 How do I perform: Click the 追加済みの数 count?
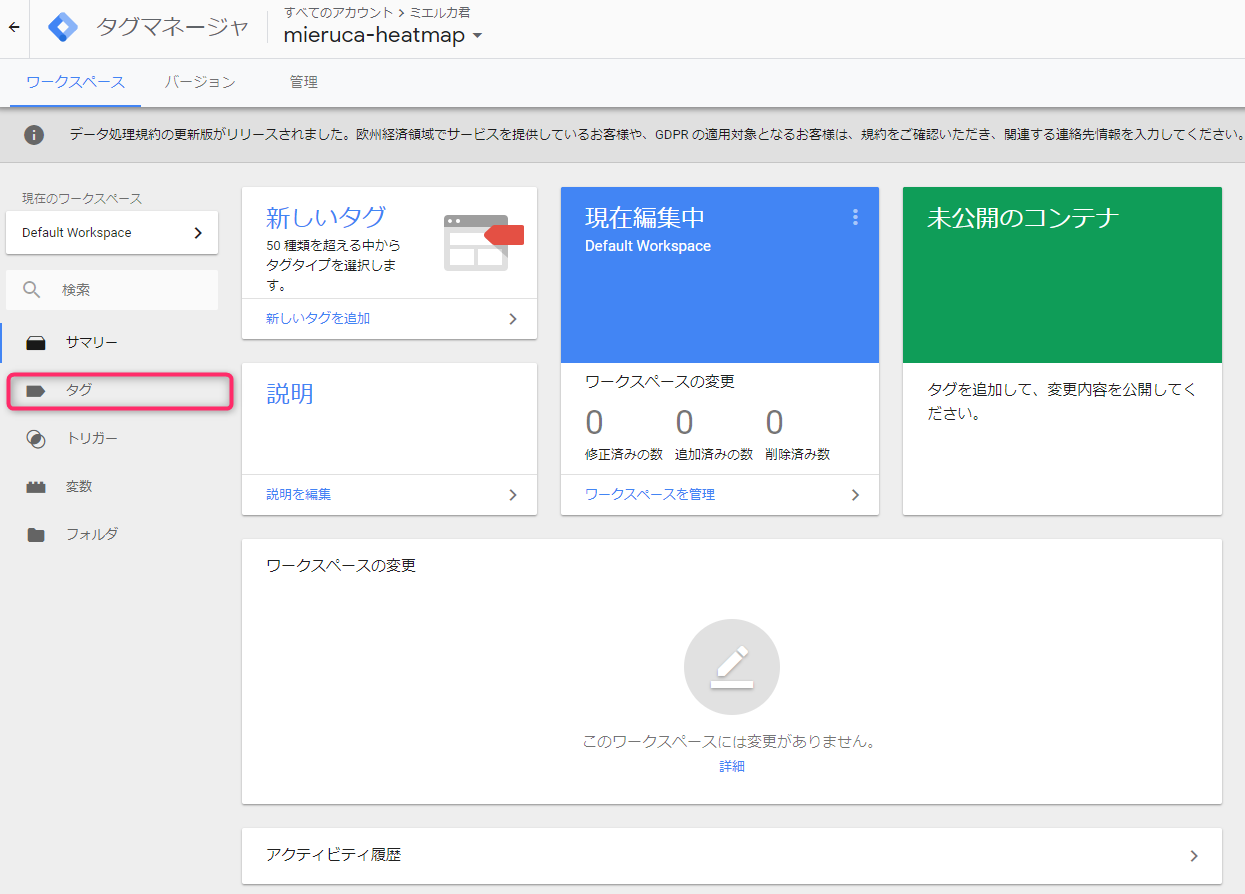(684, 423)
